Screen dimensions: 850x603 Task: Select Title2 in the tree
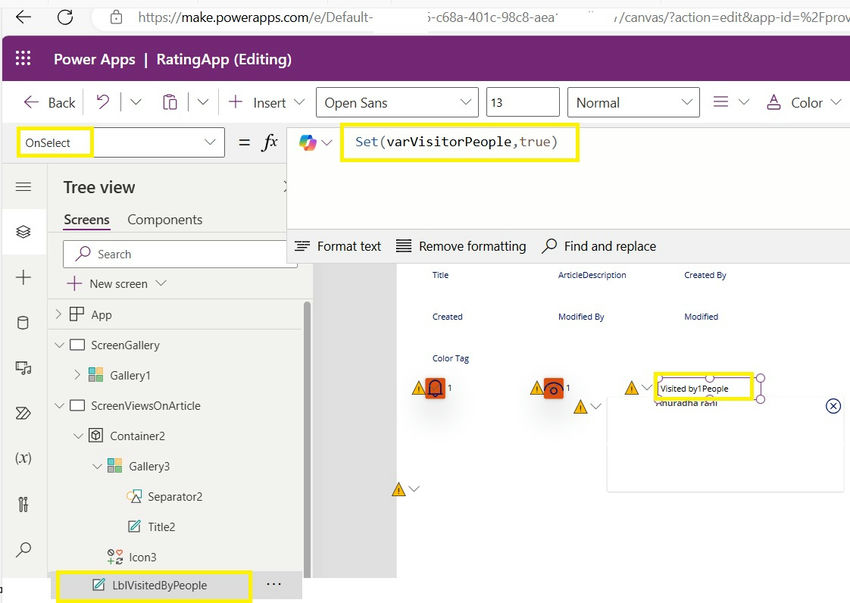coord(161,527)
